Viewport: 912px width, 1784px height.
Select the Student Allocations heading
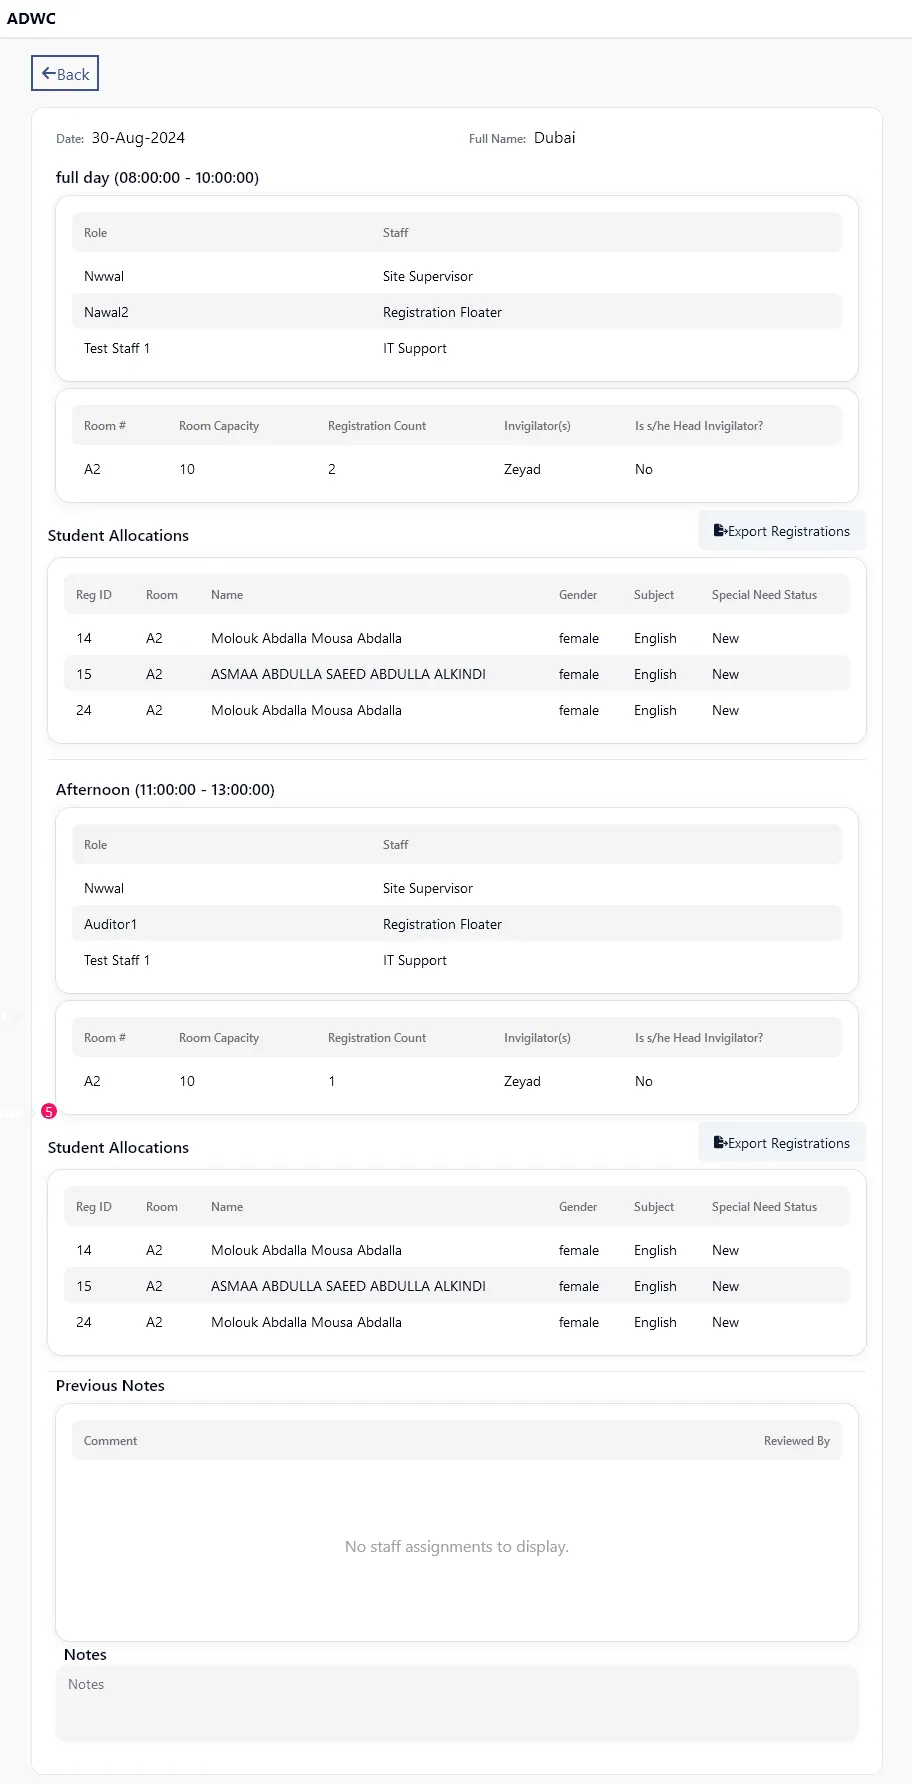[118, 535]
